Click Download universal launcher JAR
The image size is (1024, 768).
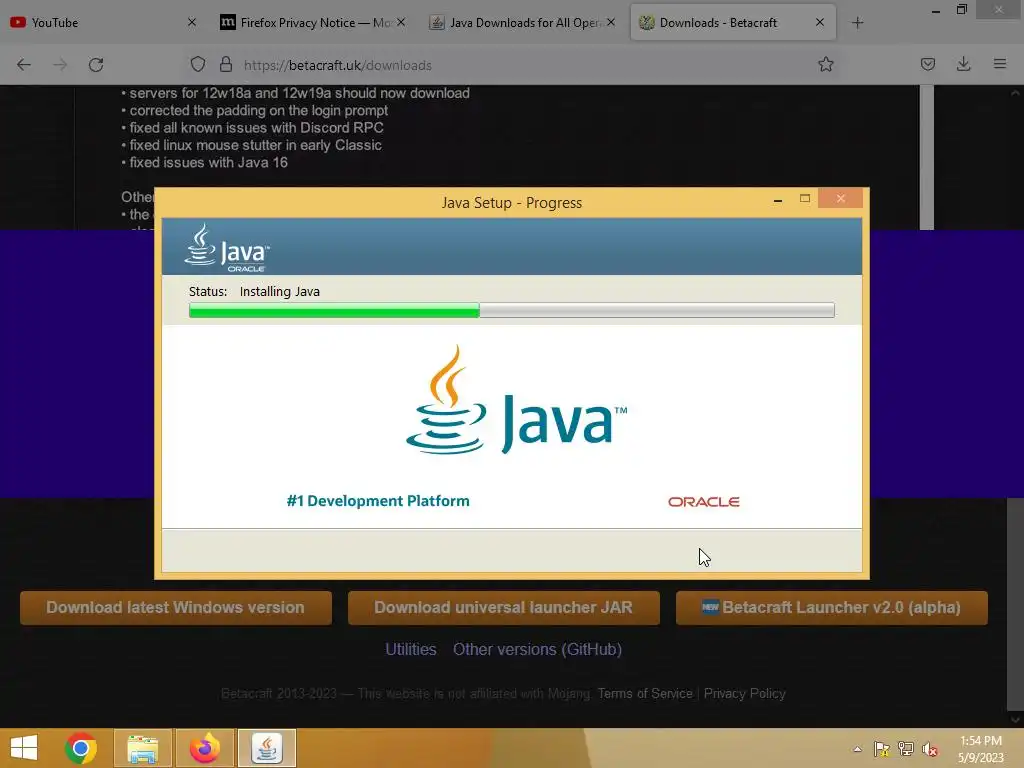point(504,608)
